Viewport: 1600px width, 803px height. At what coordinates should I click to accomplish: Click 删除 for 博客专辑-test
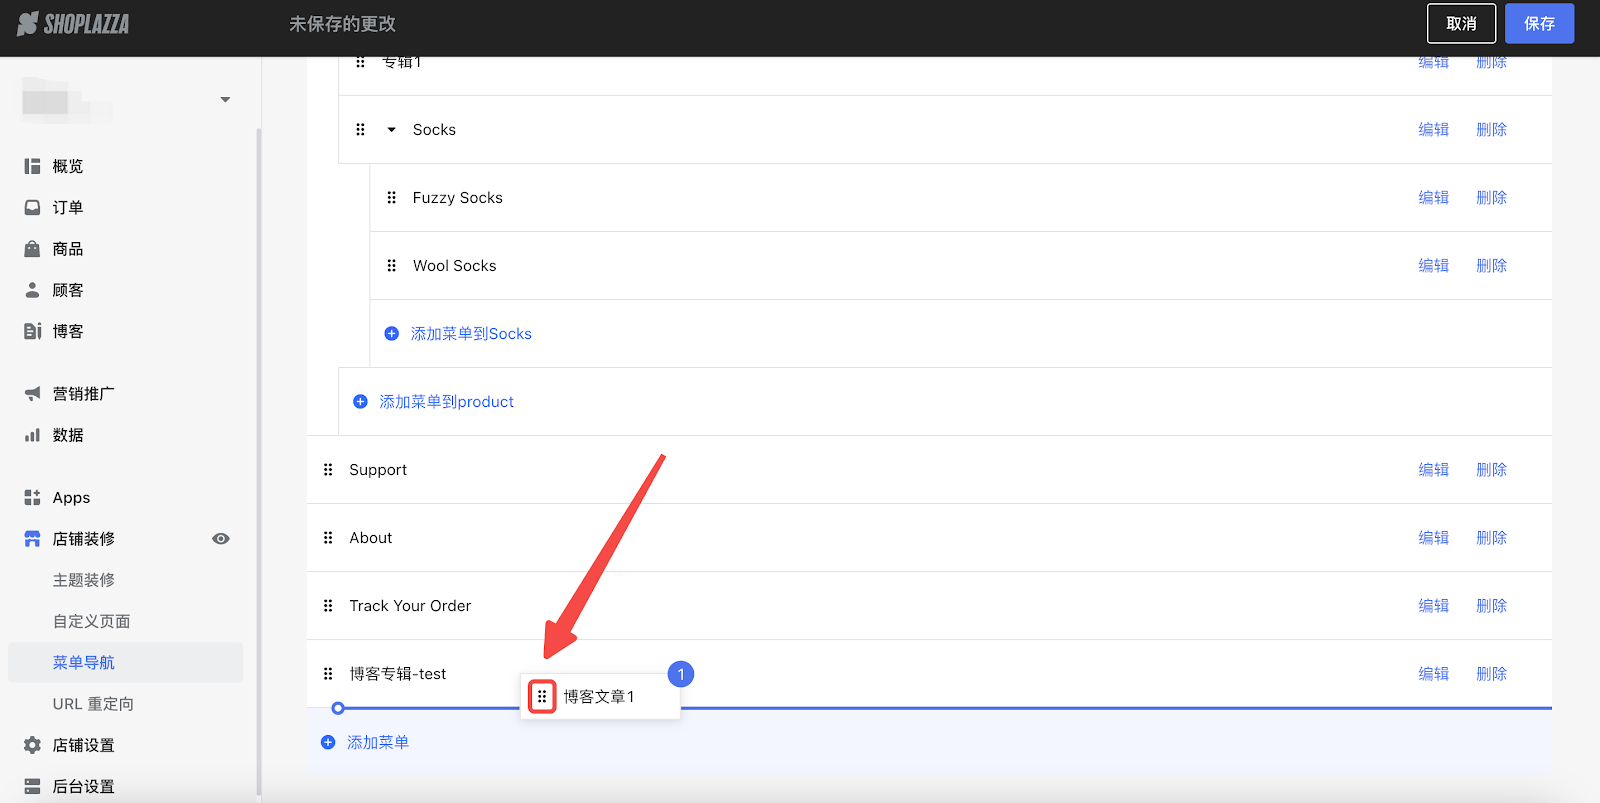(1491, 673)
